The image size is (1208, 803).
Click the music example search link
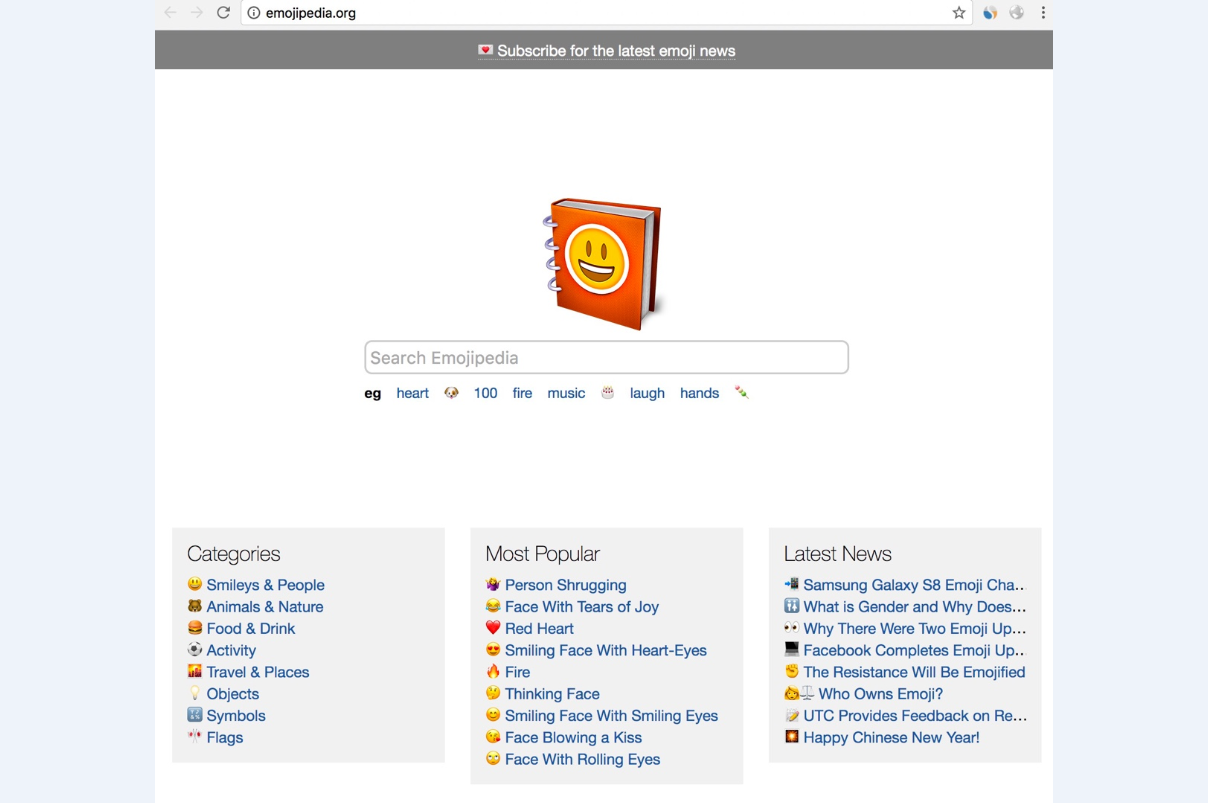(566, 393)
